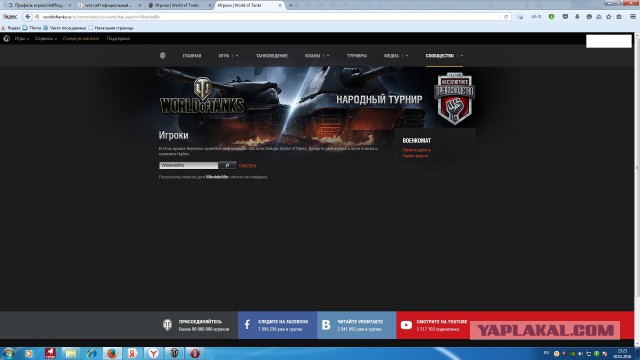640x360 pixels.
Task: Expand the СООБЩЕСТВО submenu arrow
Action: tap(462, 56)
